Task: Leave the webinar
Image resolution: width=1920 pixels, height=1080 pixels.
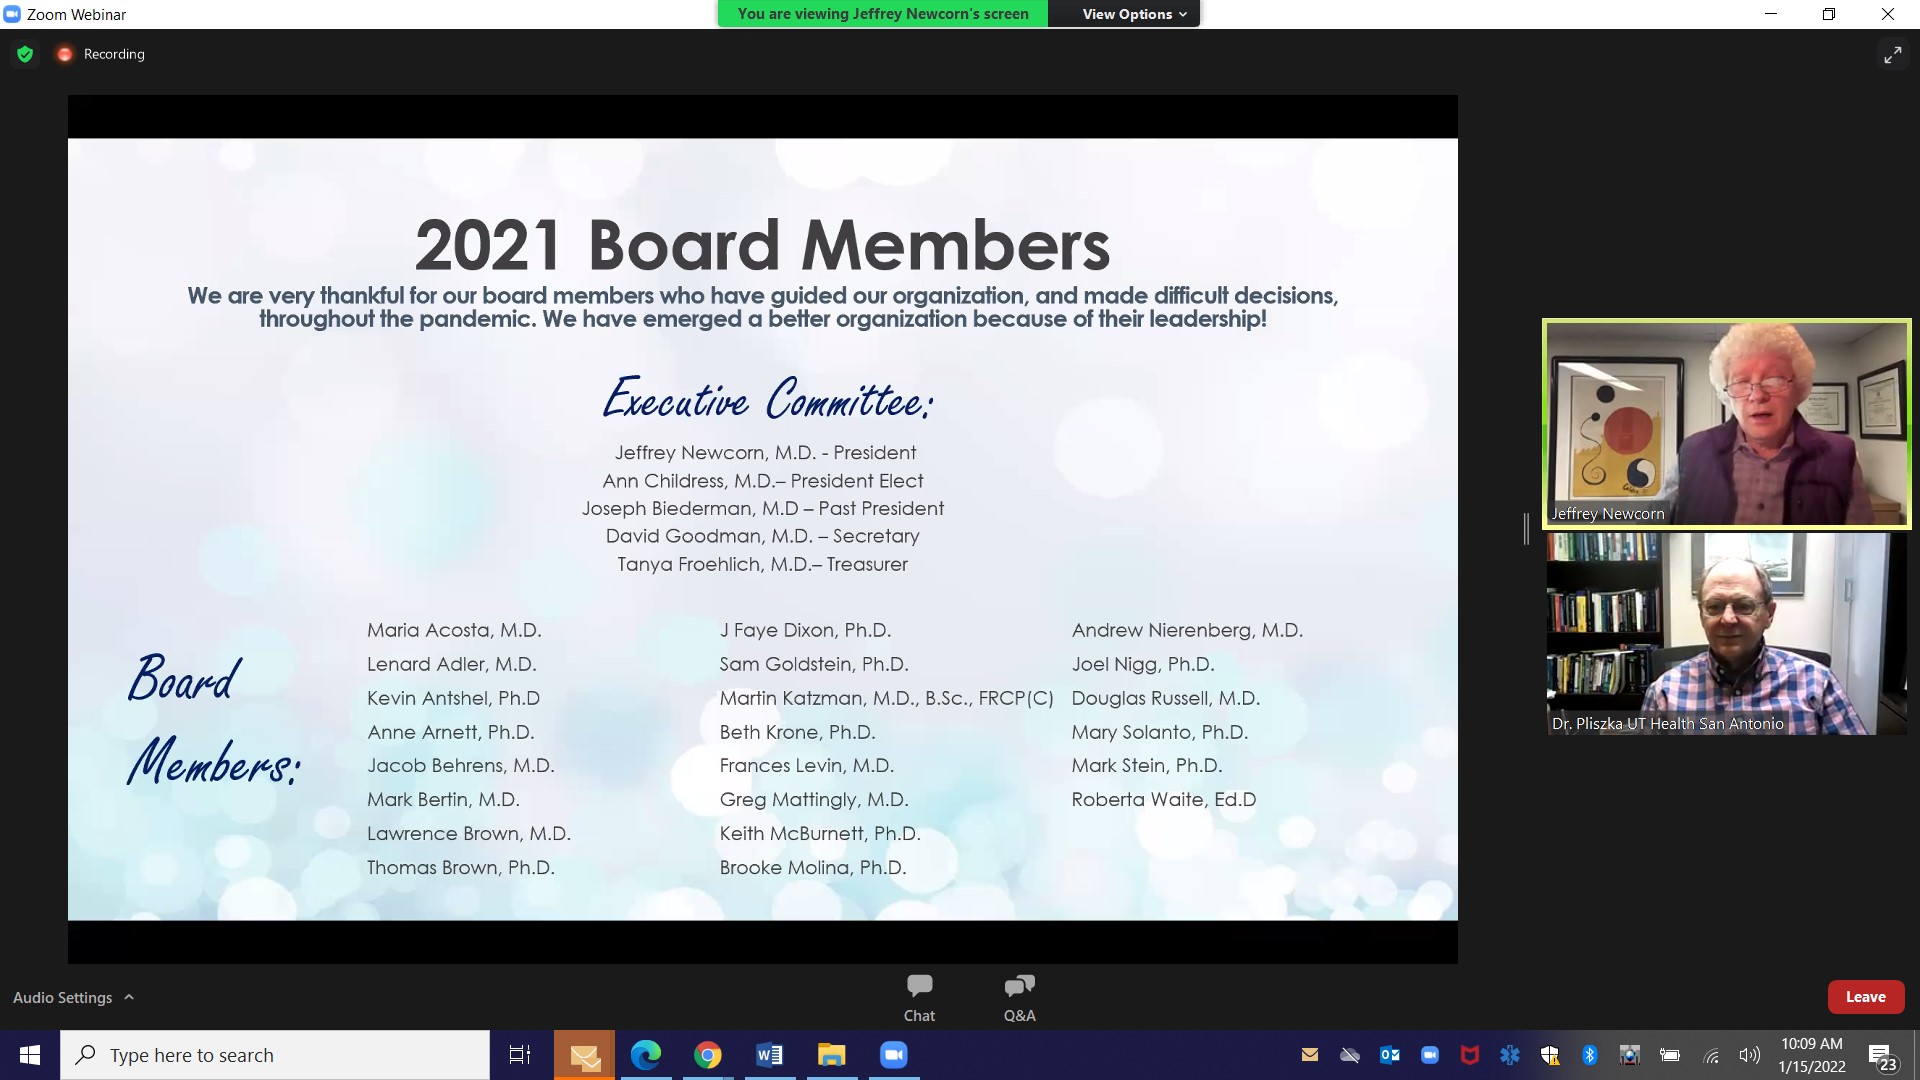Action: tap(1865, 997)
